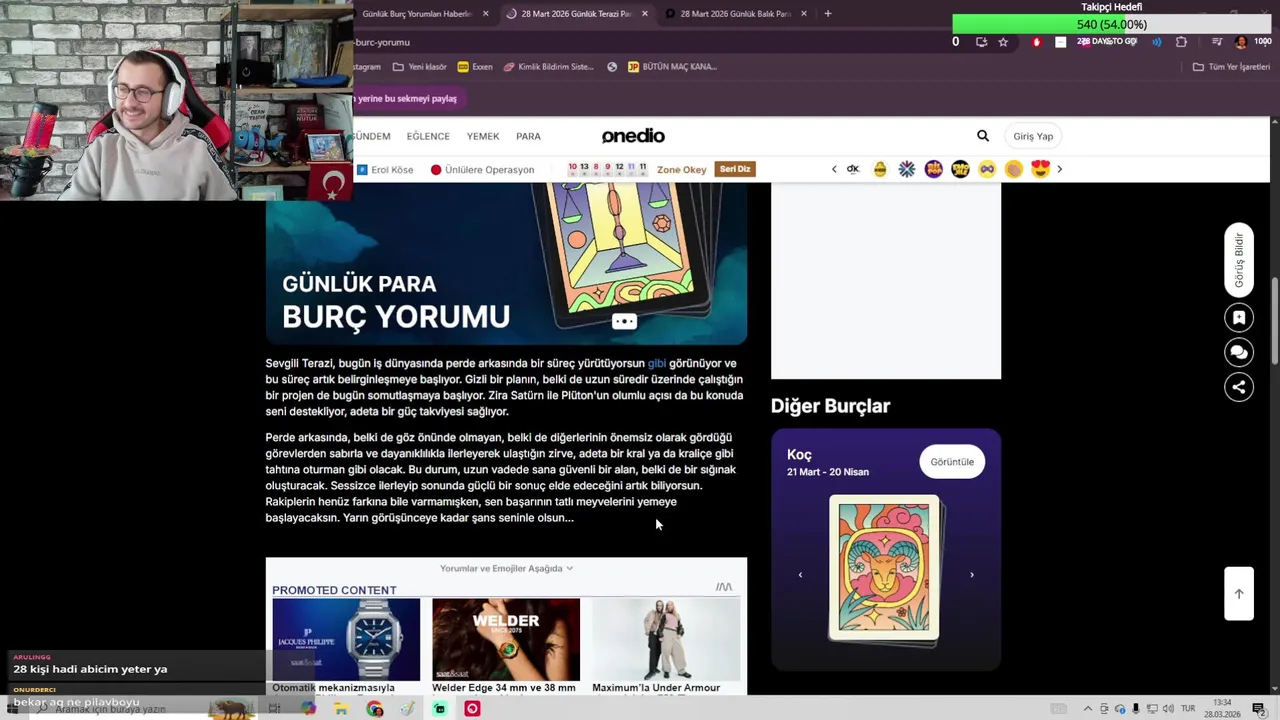Image resolution: width=1280 pixels, height=720 pixels.
Task: Open 'Erol Köse' topic link
Action: coord(385,170)
